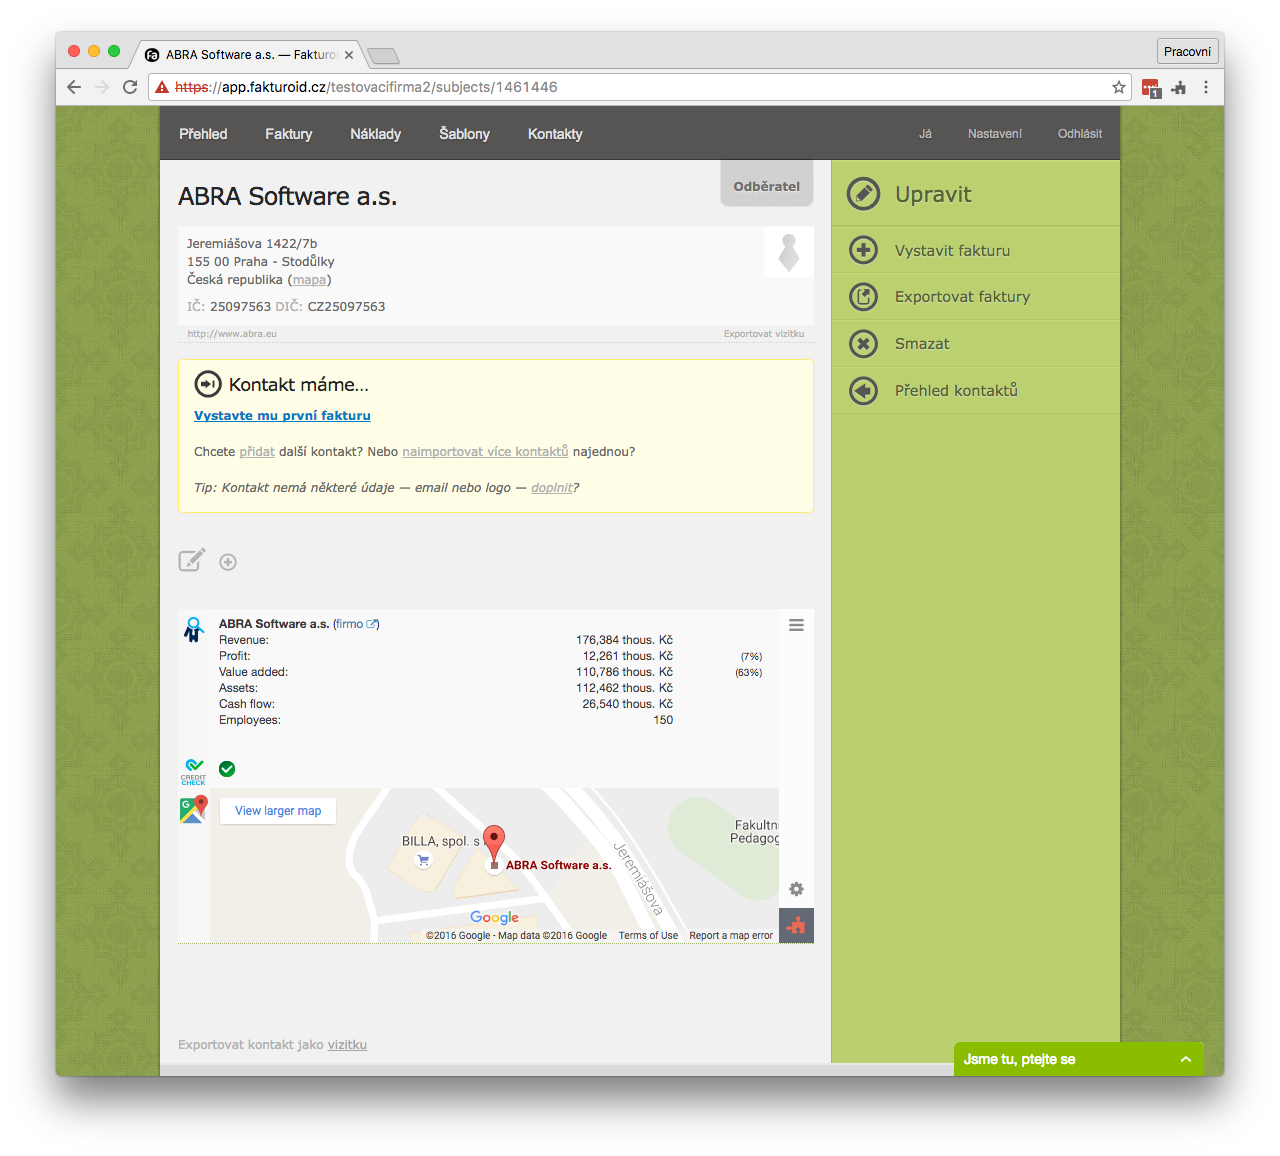This screenshot has width=1280, height=1156.
Task: Bookmark the page with star icon
Action: point(1119,87)
